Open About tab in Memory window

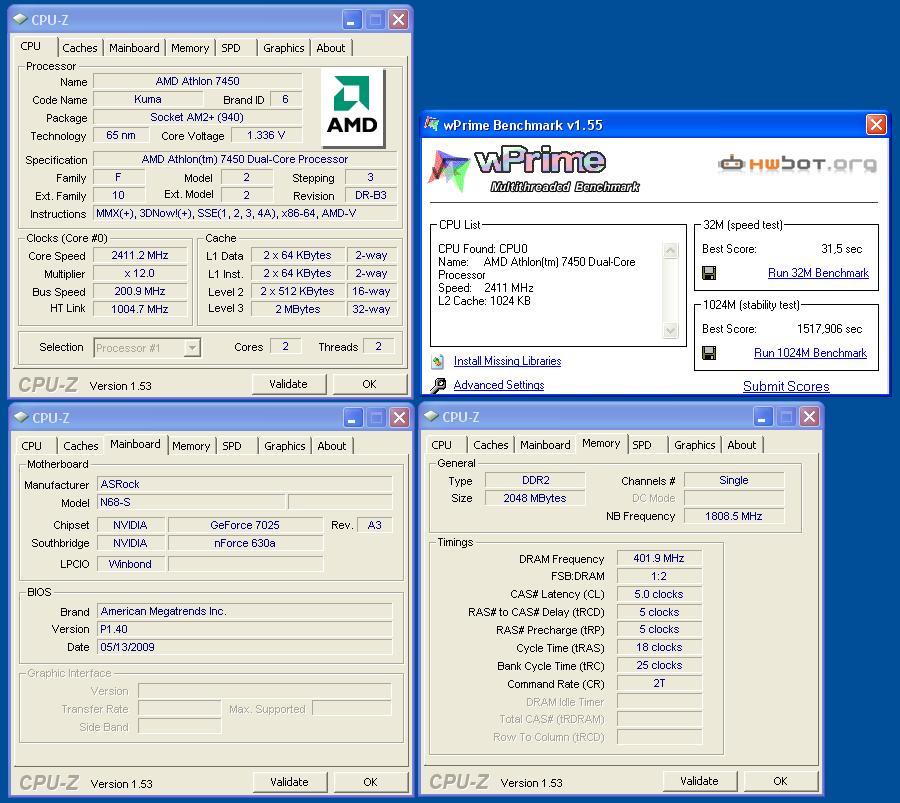click(x=742, y=445)
